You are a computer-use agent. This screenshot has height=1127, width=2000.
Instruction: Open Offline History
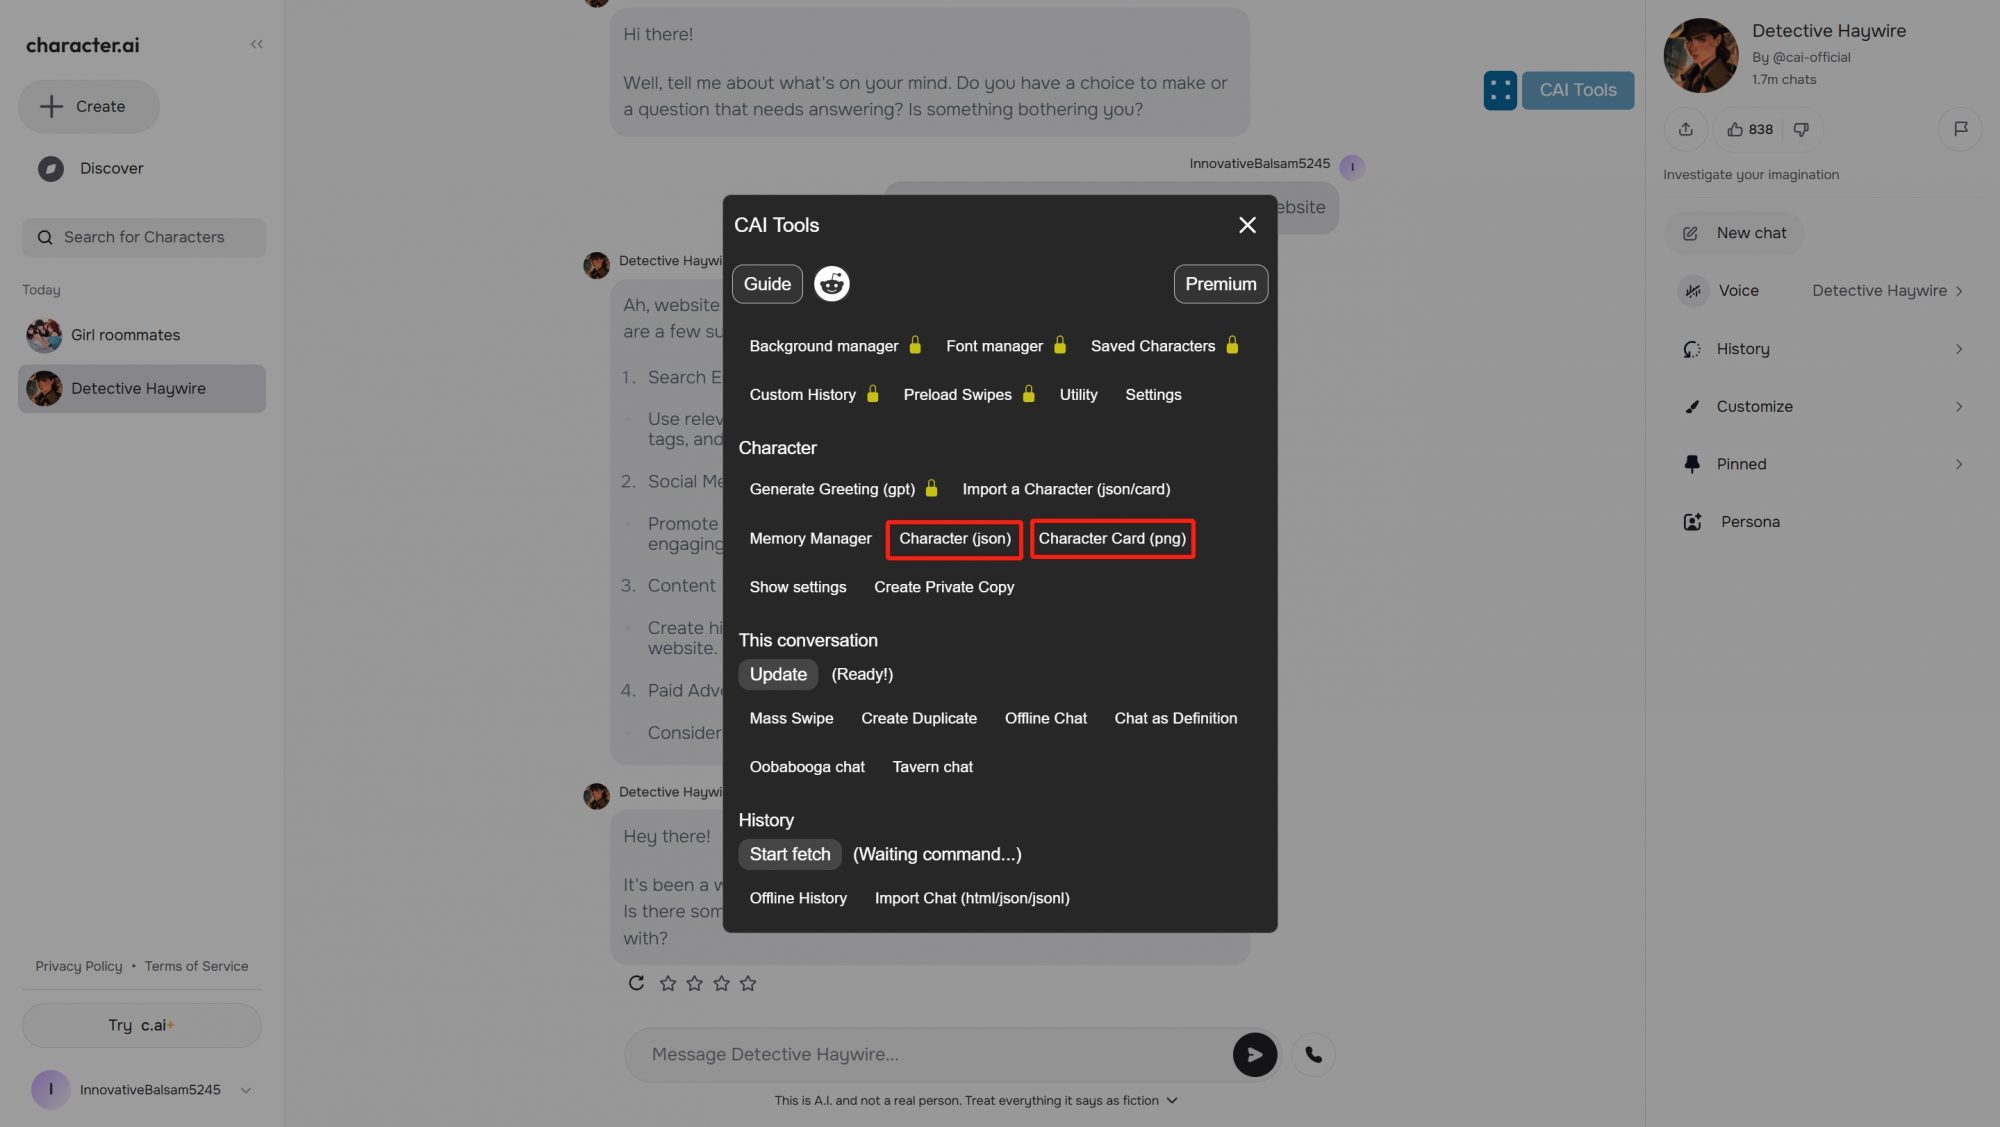click(x=797, y=898)
